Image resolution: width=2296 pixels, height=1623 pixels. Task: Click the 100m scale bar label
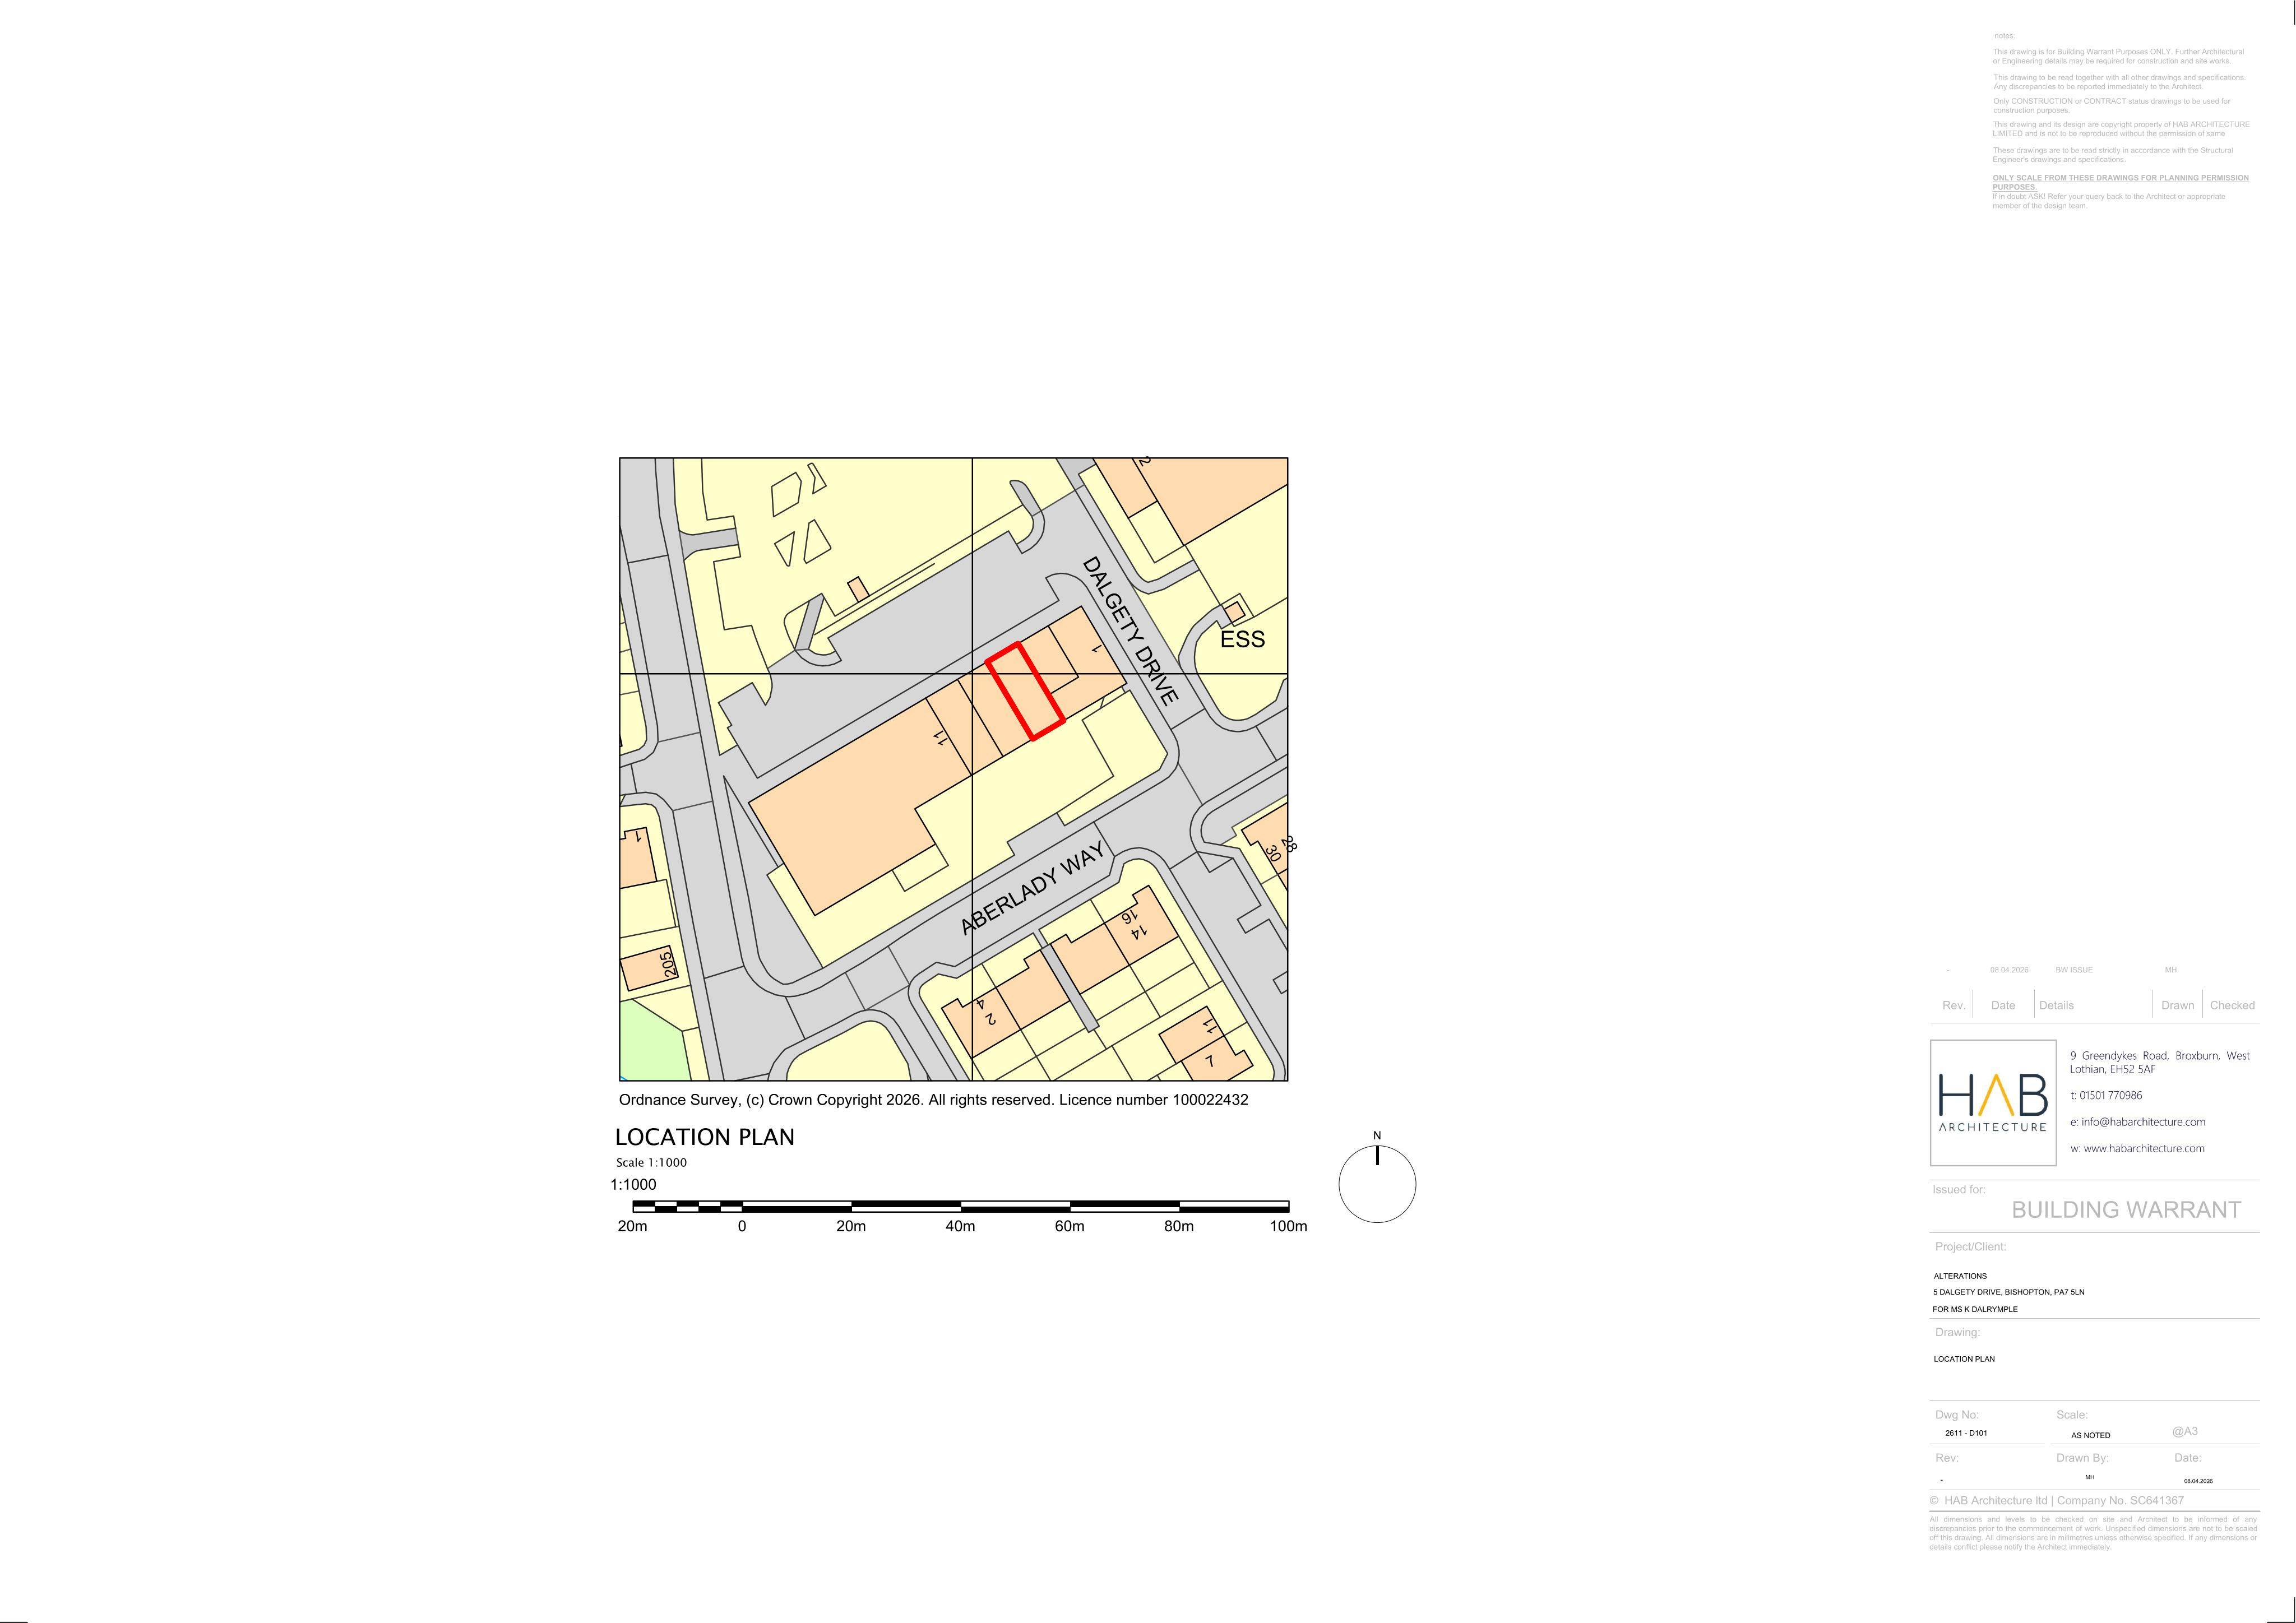[x=1289, y=1226]
